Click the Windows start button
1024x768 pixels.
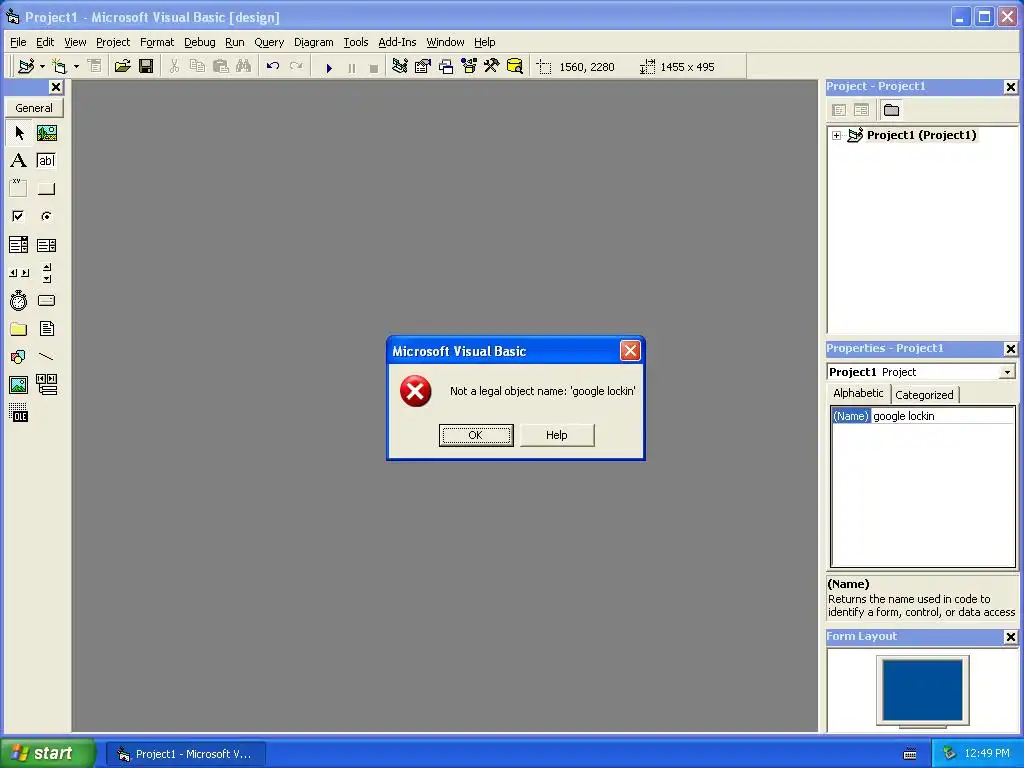46,753
